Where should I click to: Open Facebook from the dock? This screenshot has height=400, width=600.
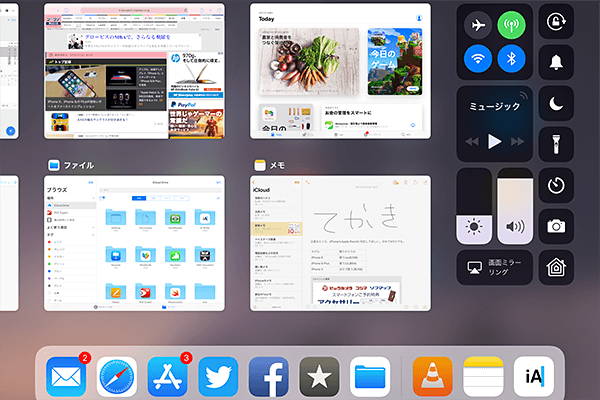click(x=269, y=377)
